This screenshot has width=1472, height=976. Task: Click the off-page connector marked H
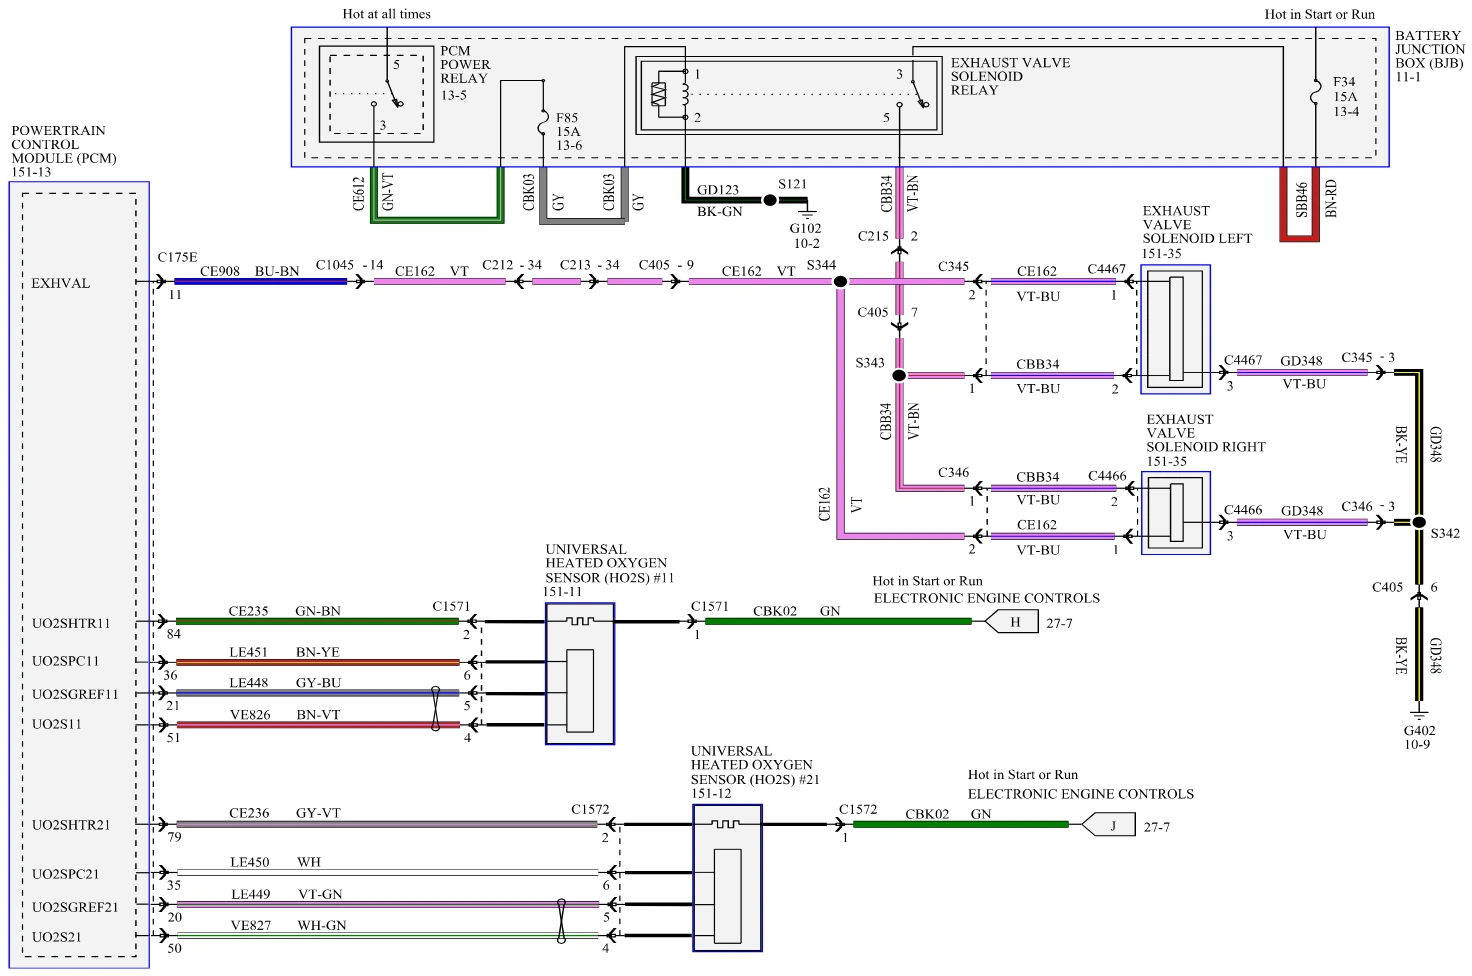(1012, 622)
